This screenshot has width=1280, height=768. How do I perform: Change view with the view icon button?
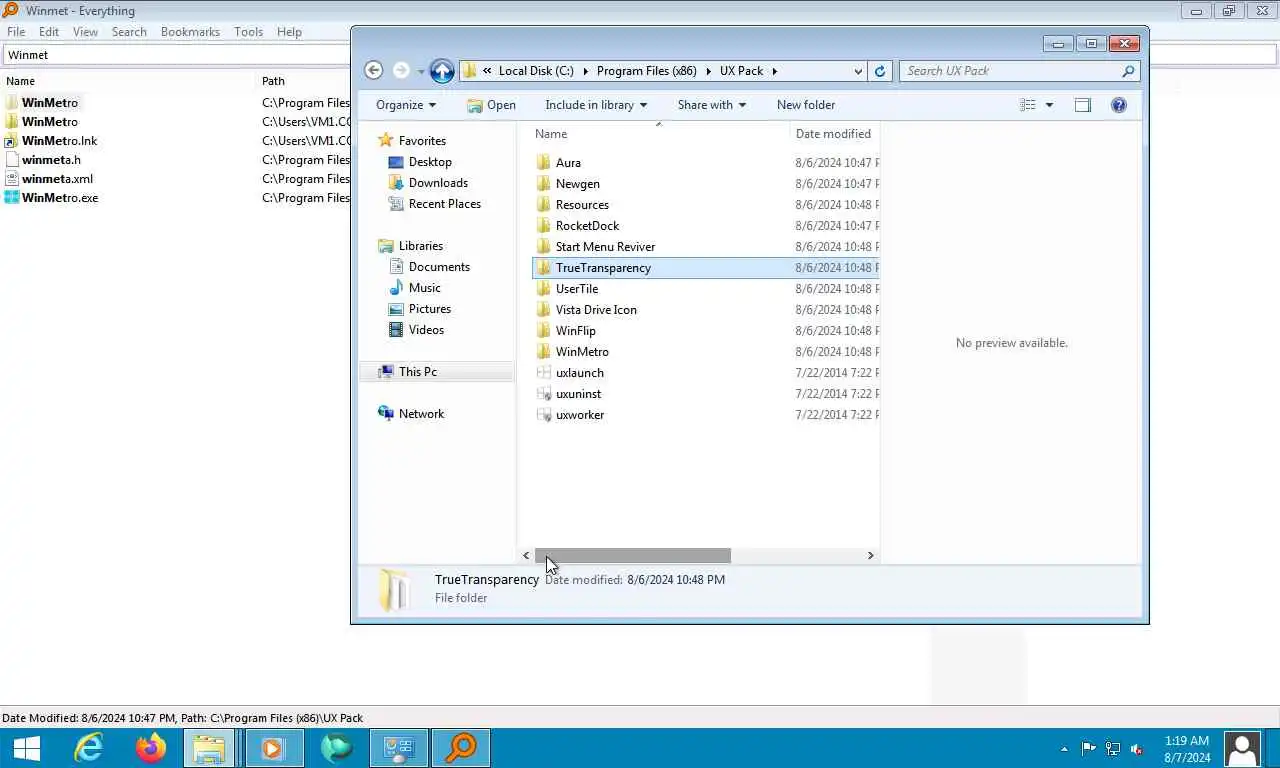click(x=1027, y=105)
